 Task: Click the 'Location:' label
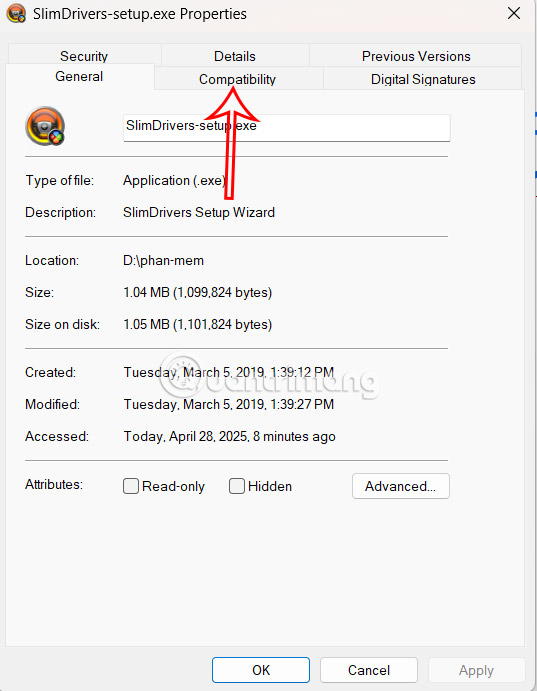[x=52, y=260]
